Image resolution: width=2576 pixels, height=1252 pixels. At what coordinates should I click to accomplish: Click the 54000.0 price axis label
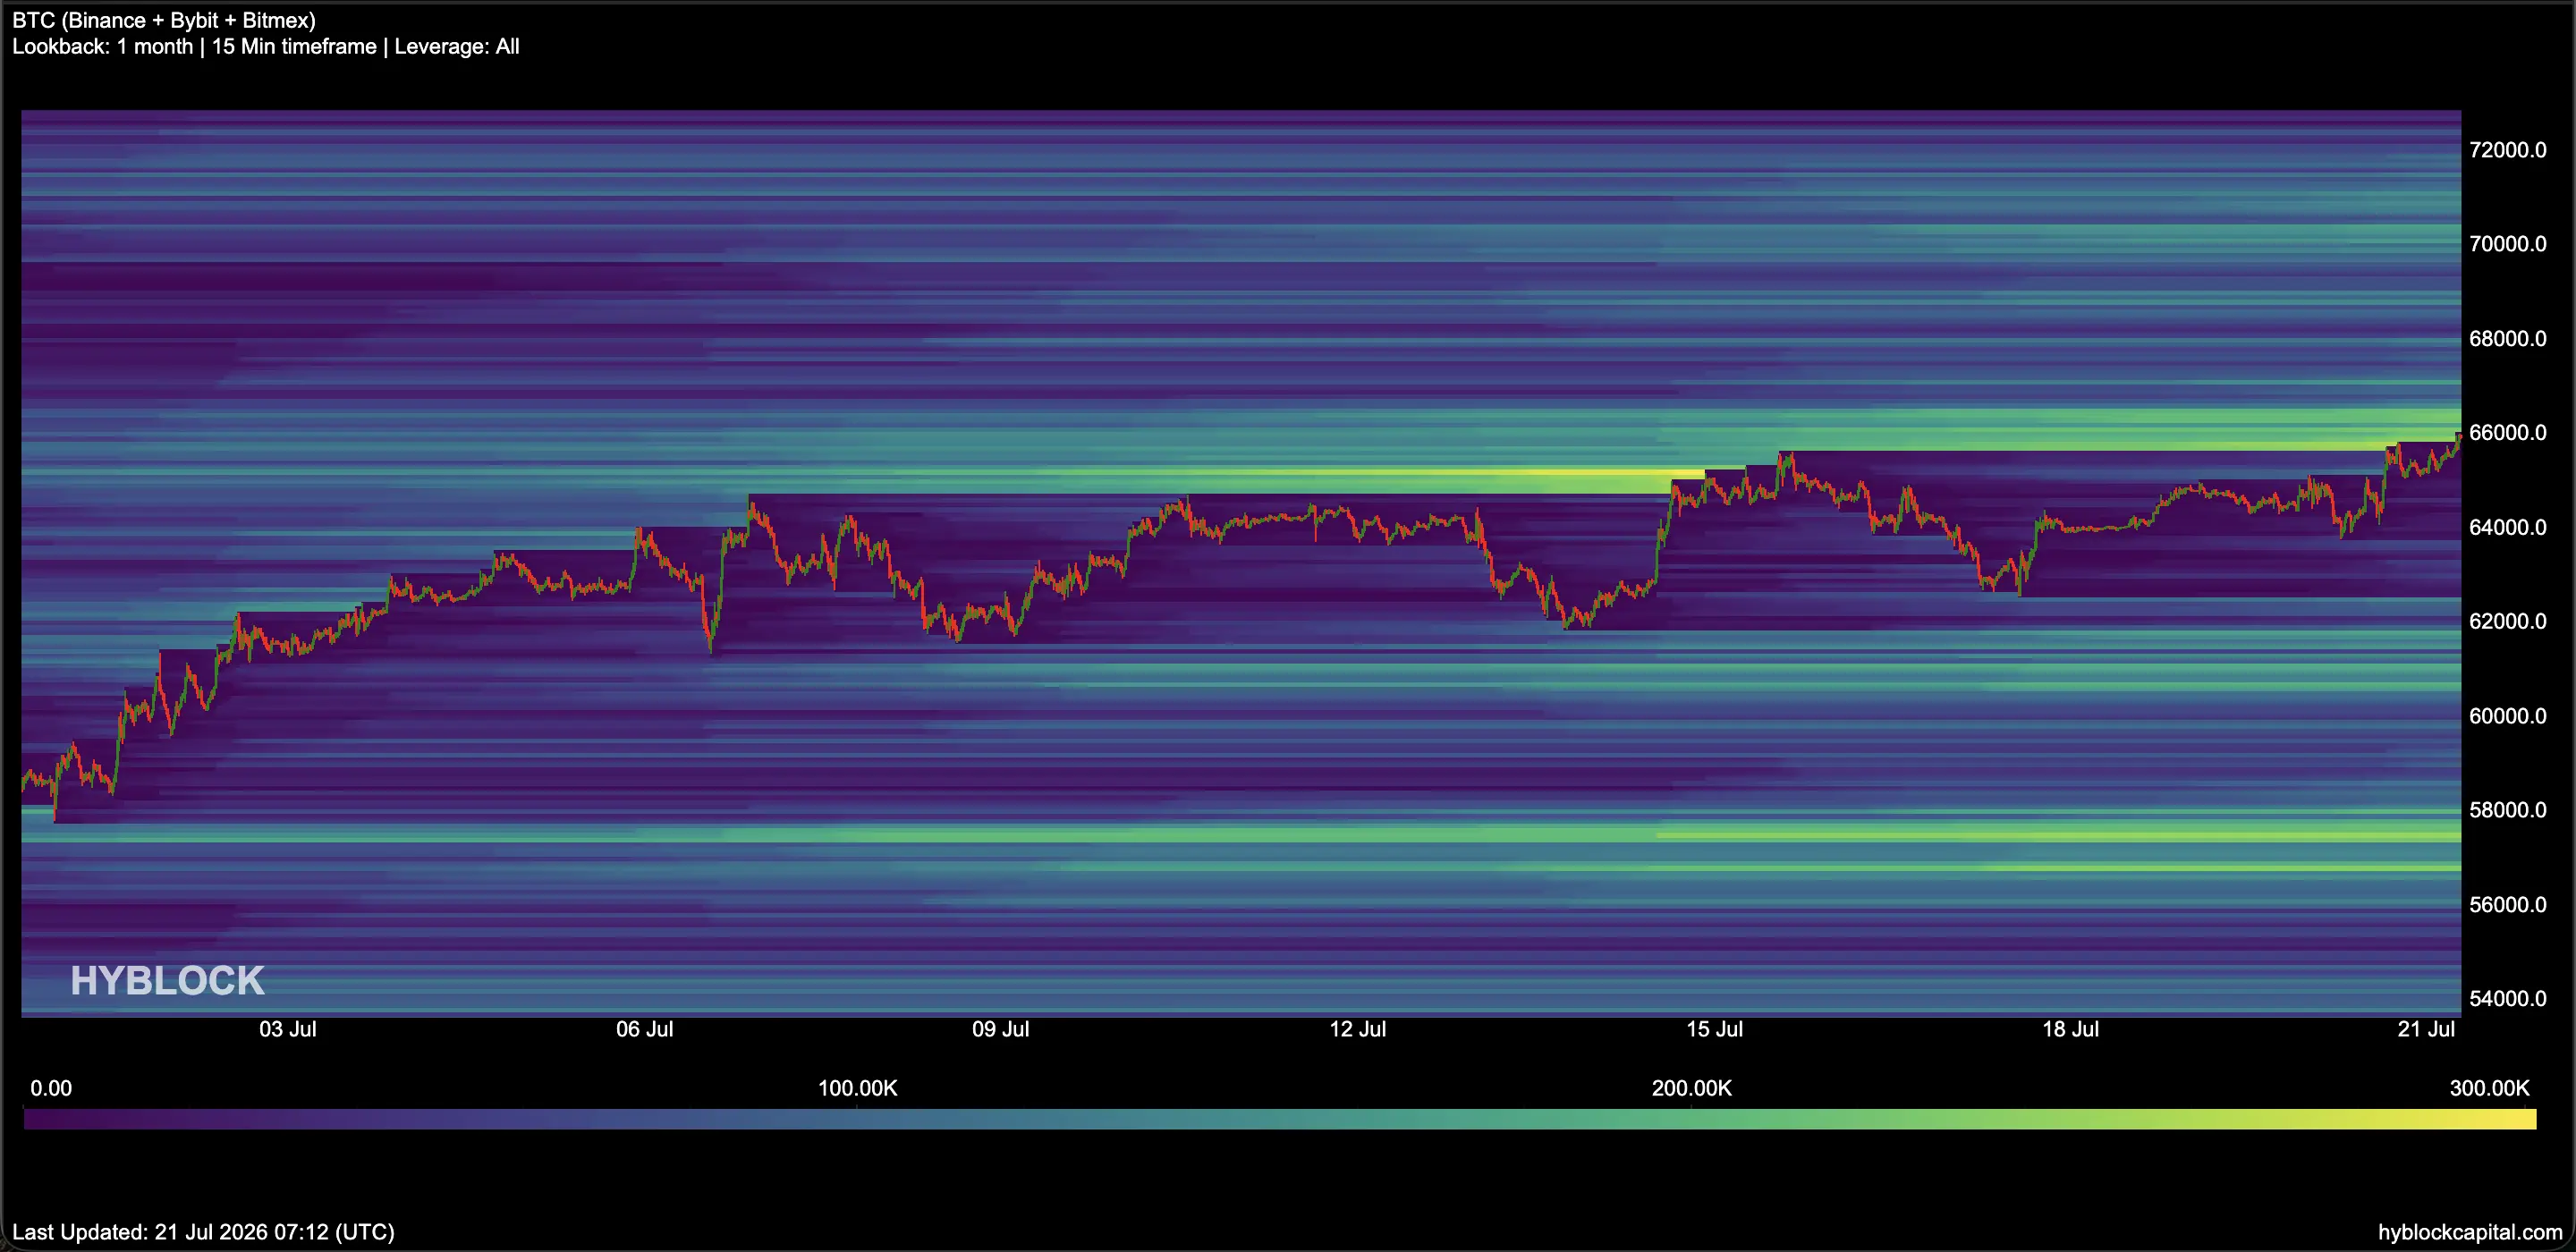(x=2508, y=999)
